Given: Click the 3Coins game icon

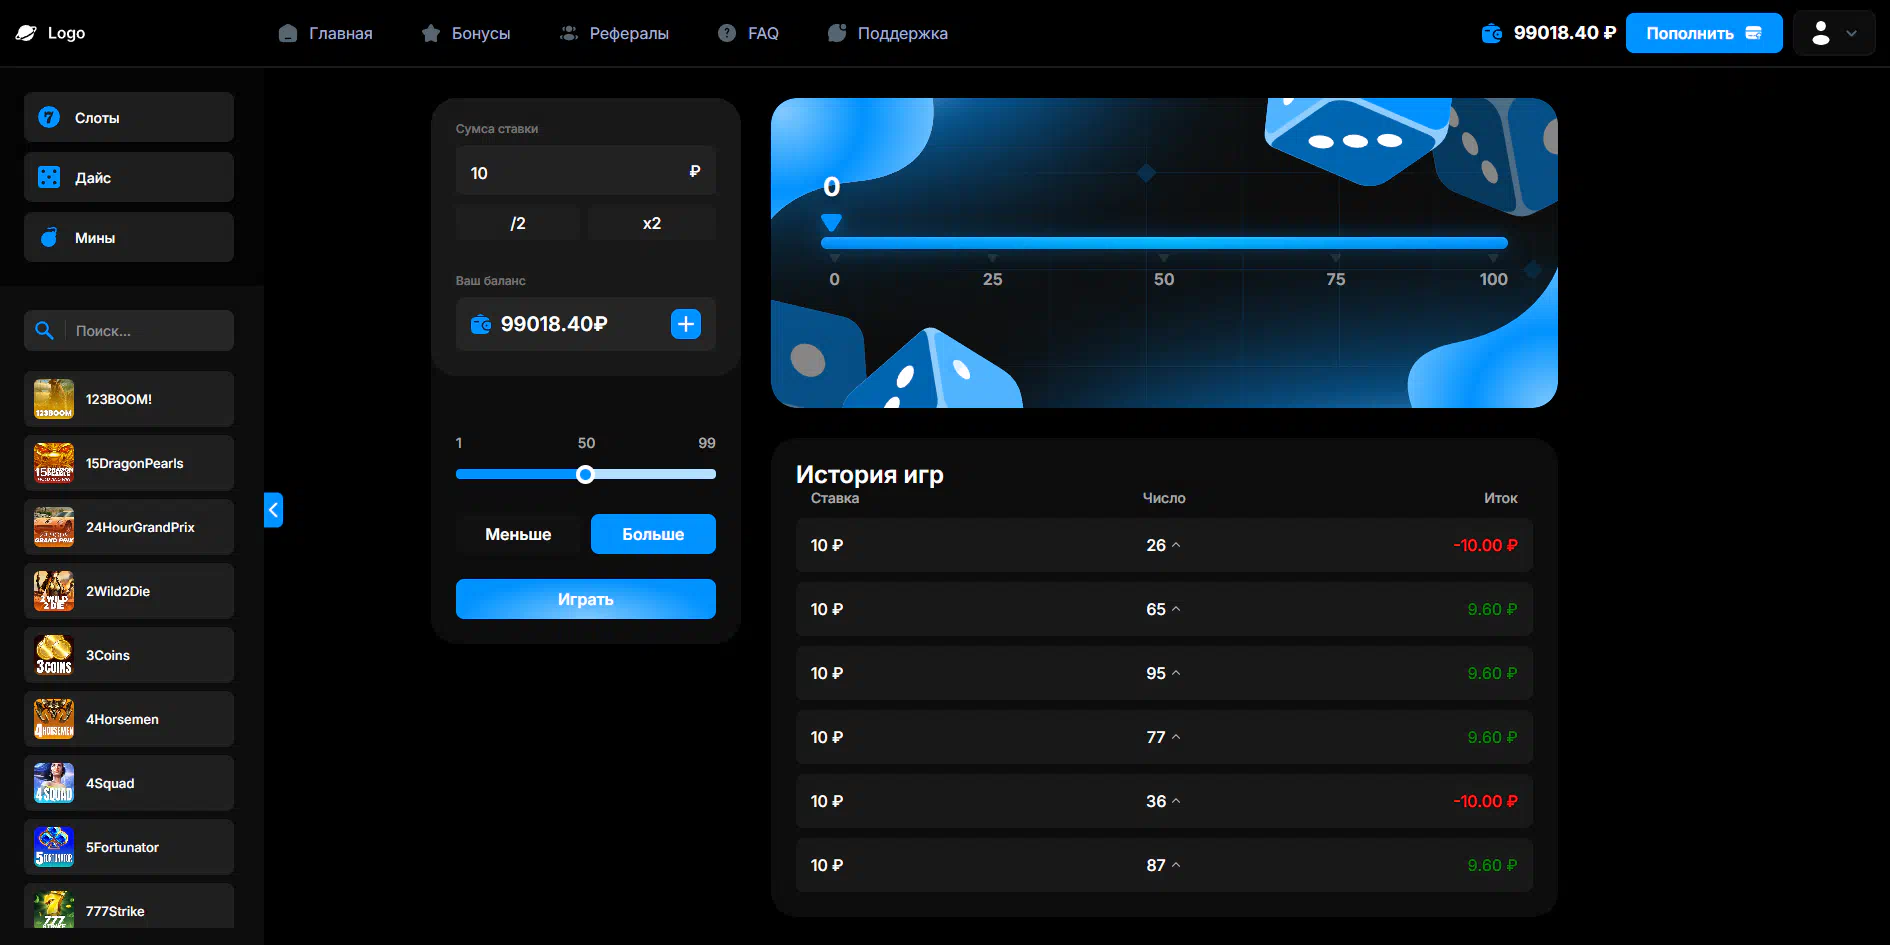Looking at the screenshot, I should (54, 655).
